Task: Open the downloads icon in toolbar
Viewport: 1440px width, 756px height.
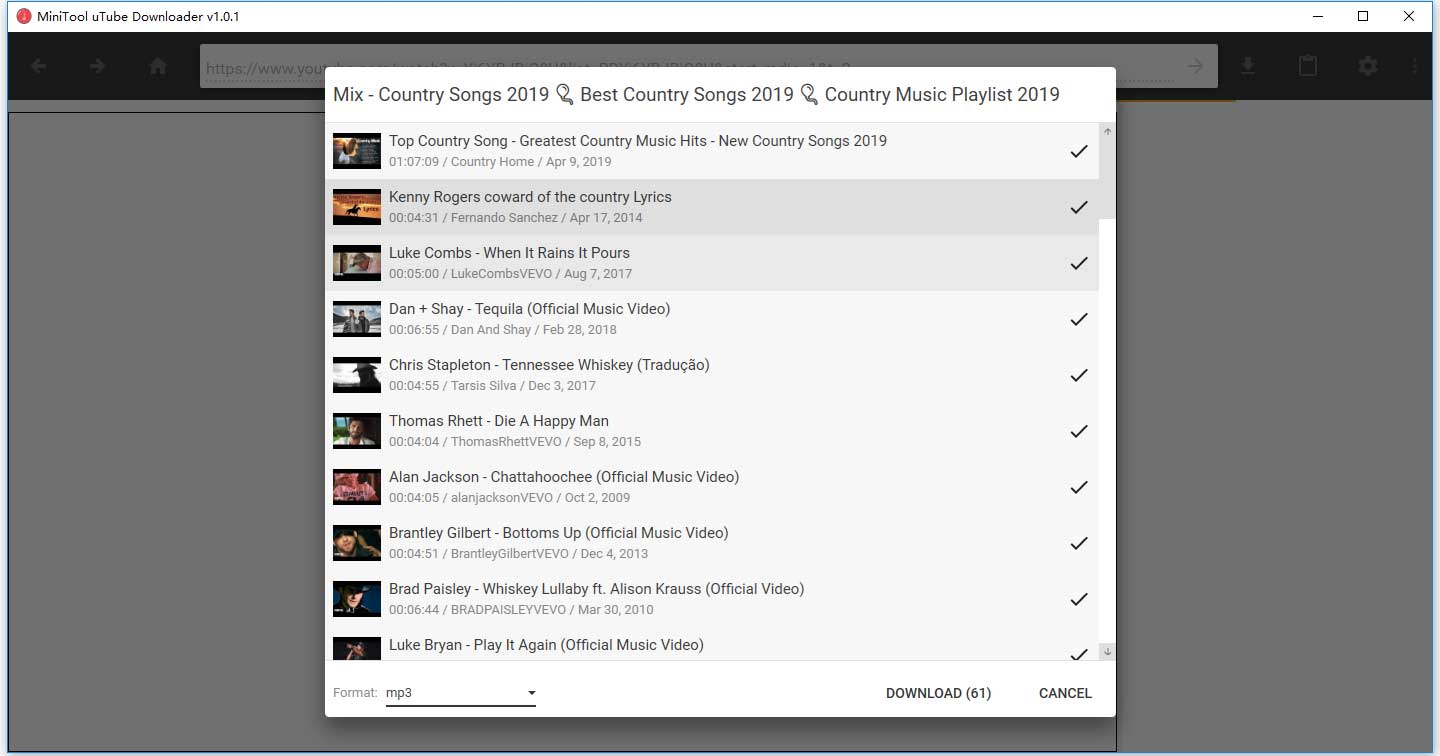Action: 1248,67
